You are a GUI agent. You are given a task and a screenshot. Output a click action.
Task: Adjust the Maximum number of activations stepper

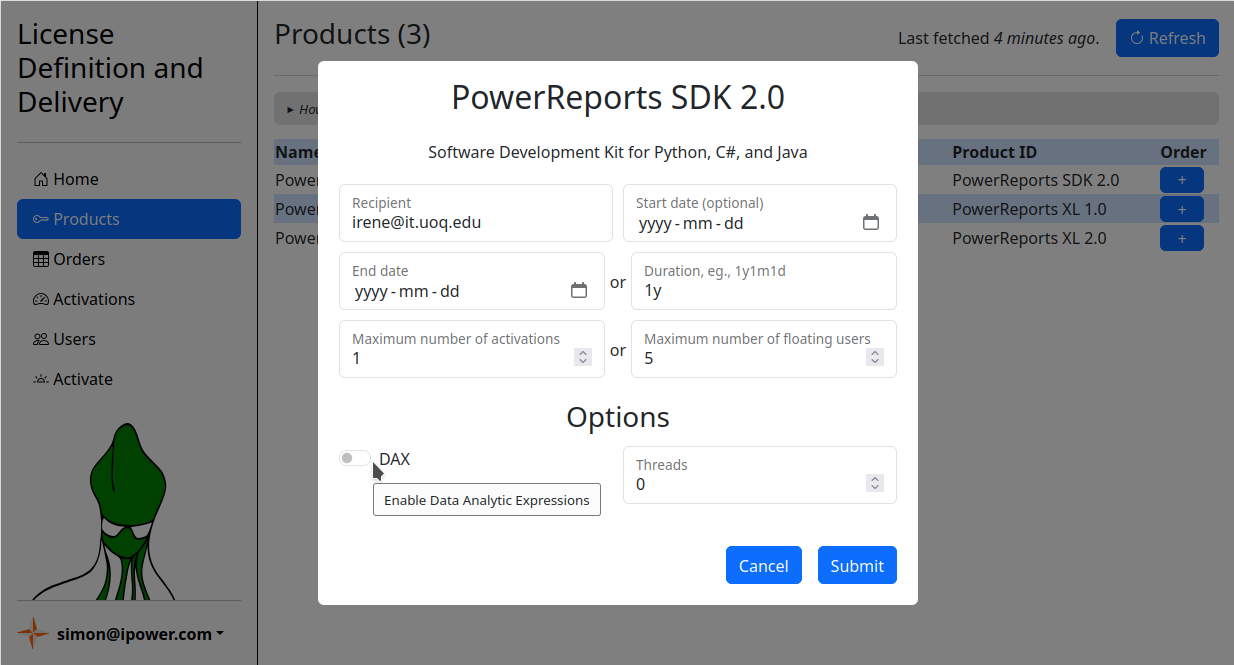point(583,357)
